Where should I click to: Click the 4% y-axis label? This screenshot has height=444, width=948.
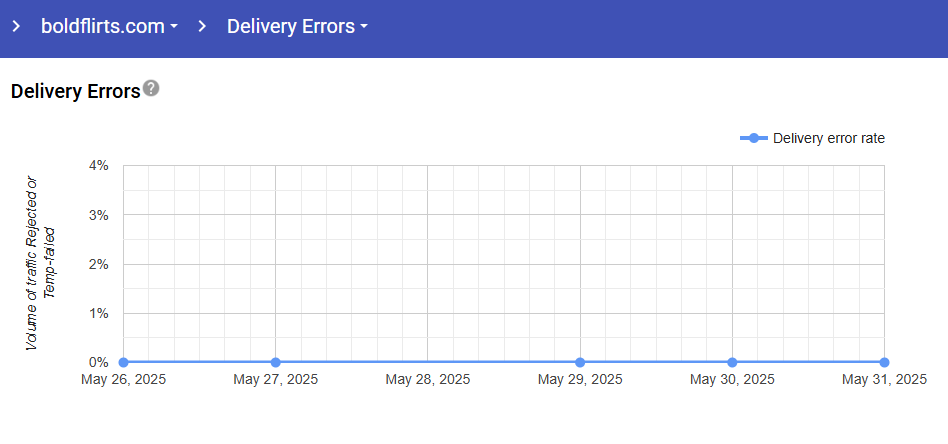98,166
